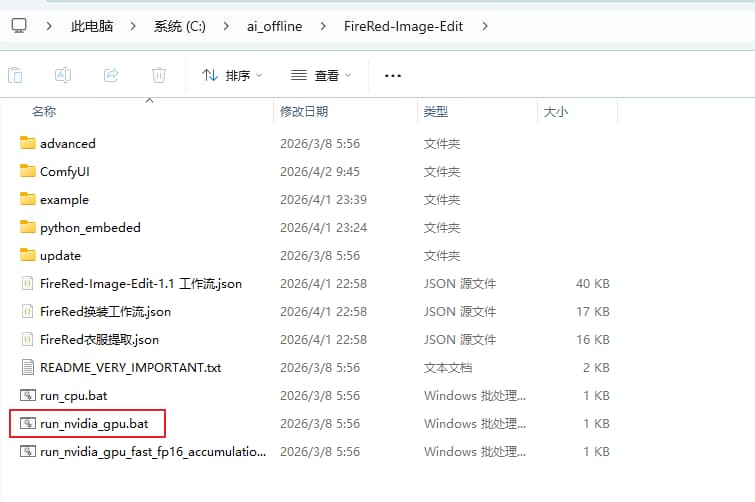Click the This PC monitor icon in breadcrumb
This screenshot has width=755, height=502.
tap(19, 26)
